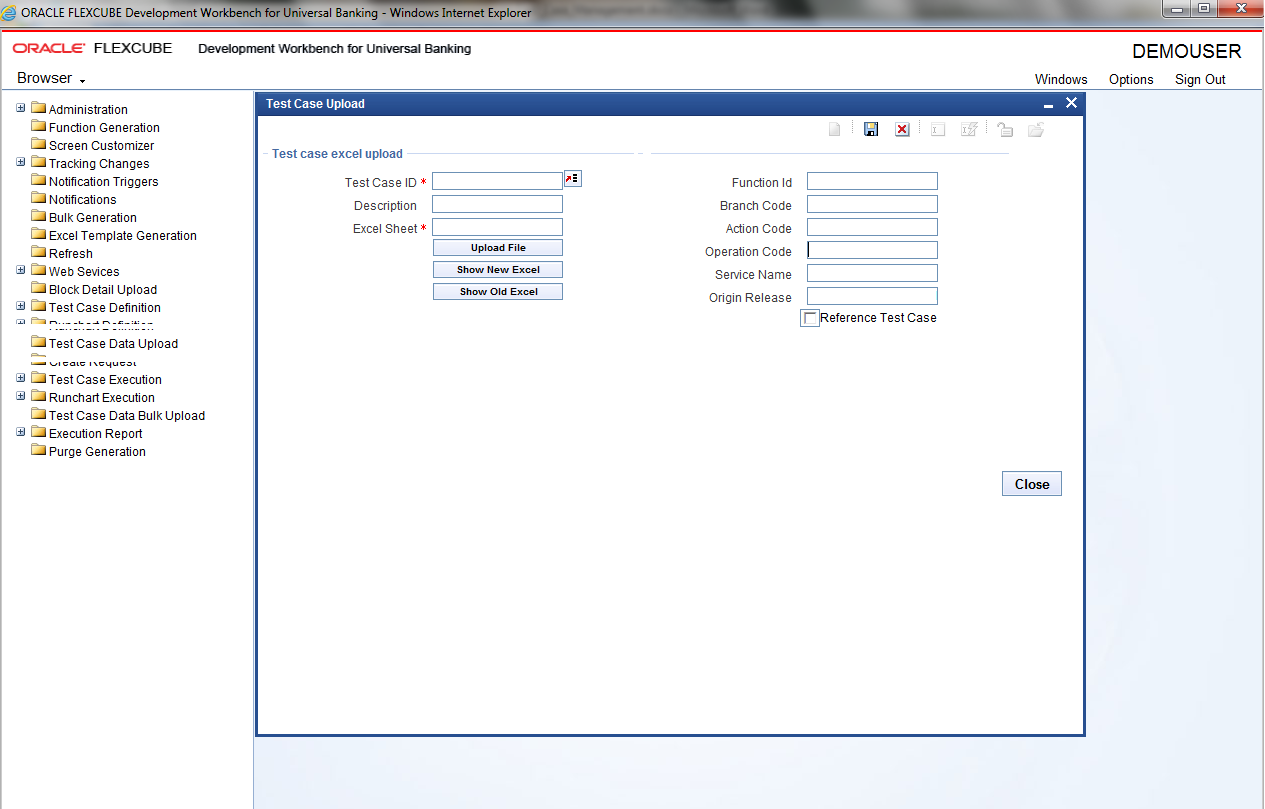Minimize the Internet Explorer window
The image size is (1265, 809).
(x=1176, y=9)
